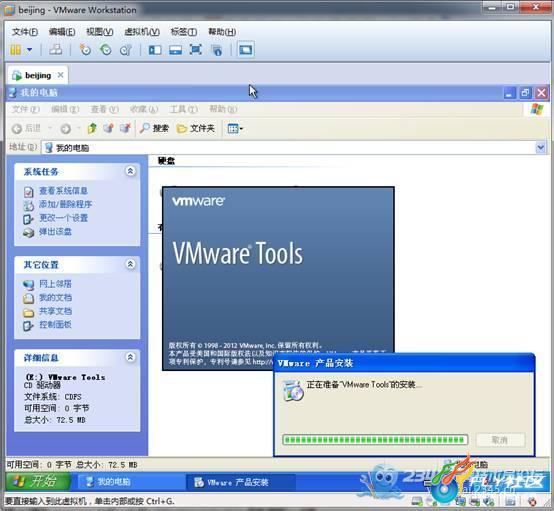
Task: Toggle the sidebar library view icon
Action: pyautogui.click(x=155, y=50)
